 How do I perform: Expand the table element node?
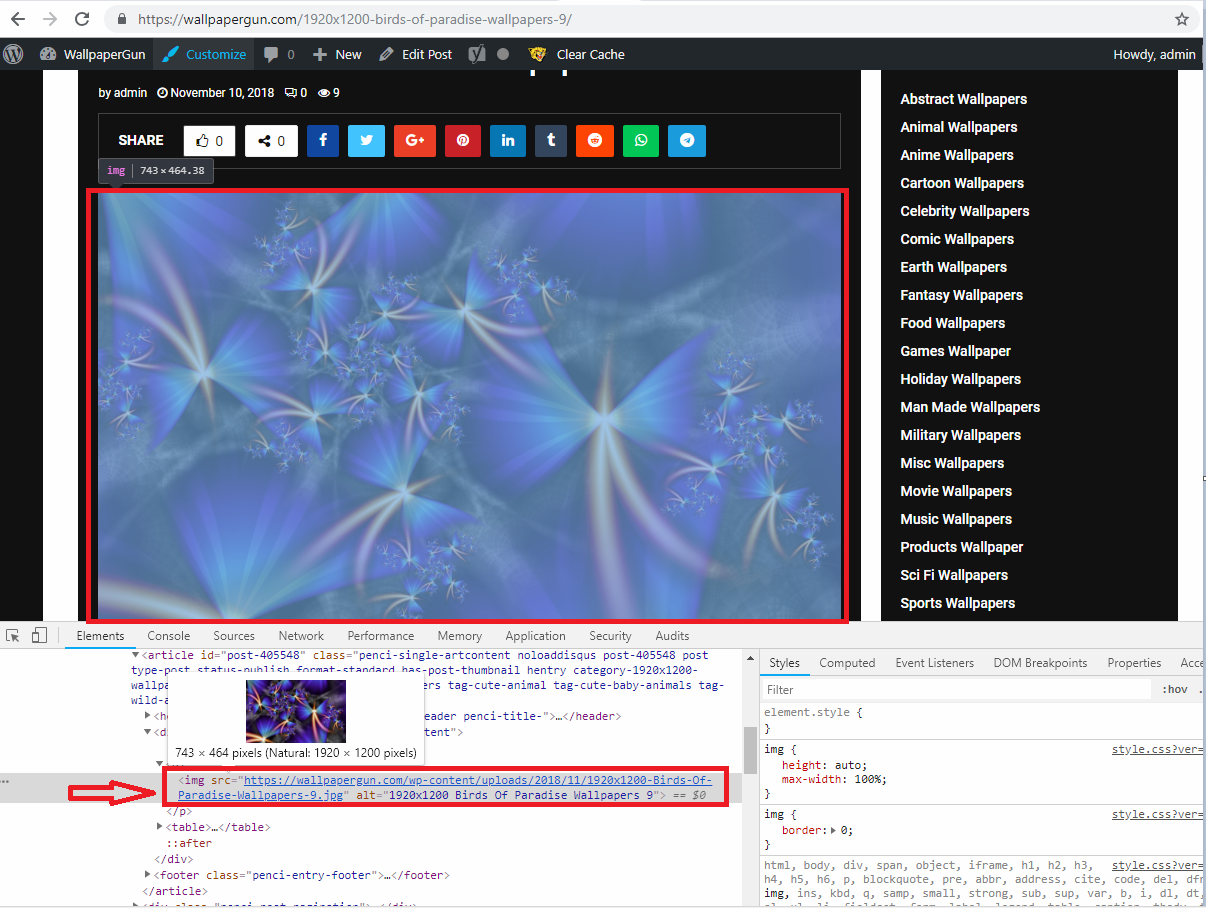(161, 827)
